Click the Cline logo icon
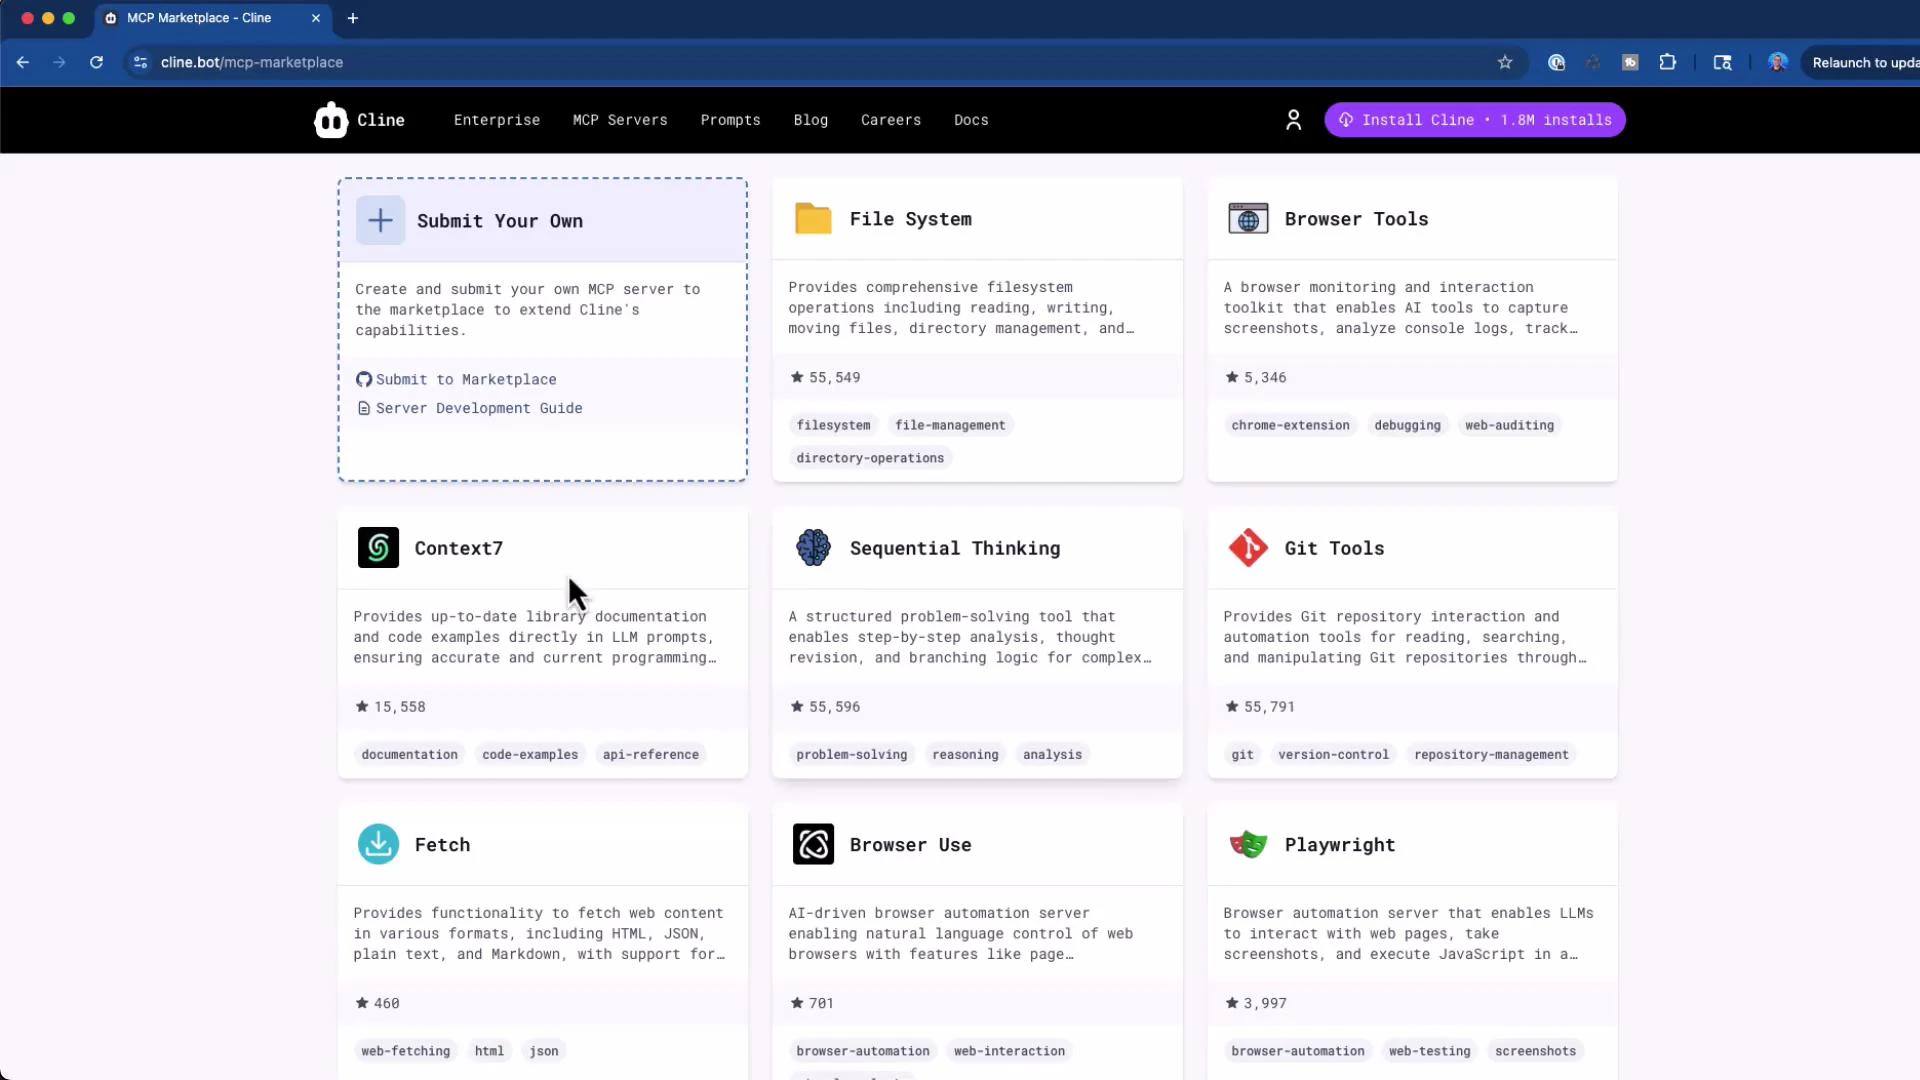This screenshot has width=1920, height=1080. (330, 120)
